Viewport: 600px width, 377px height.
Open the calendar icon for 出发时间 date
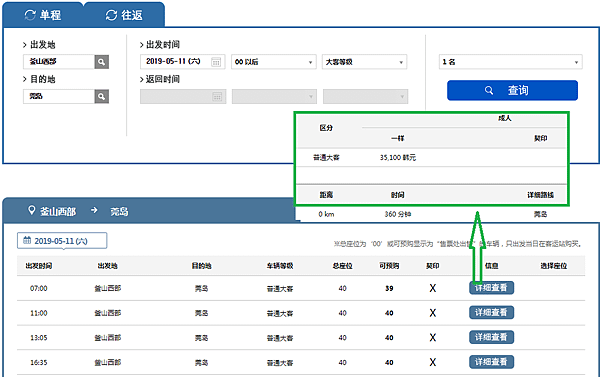point(216,62)
